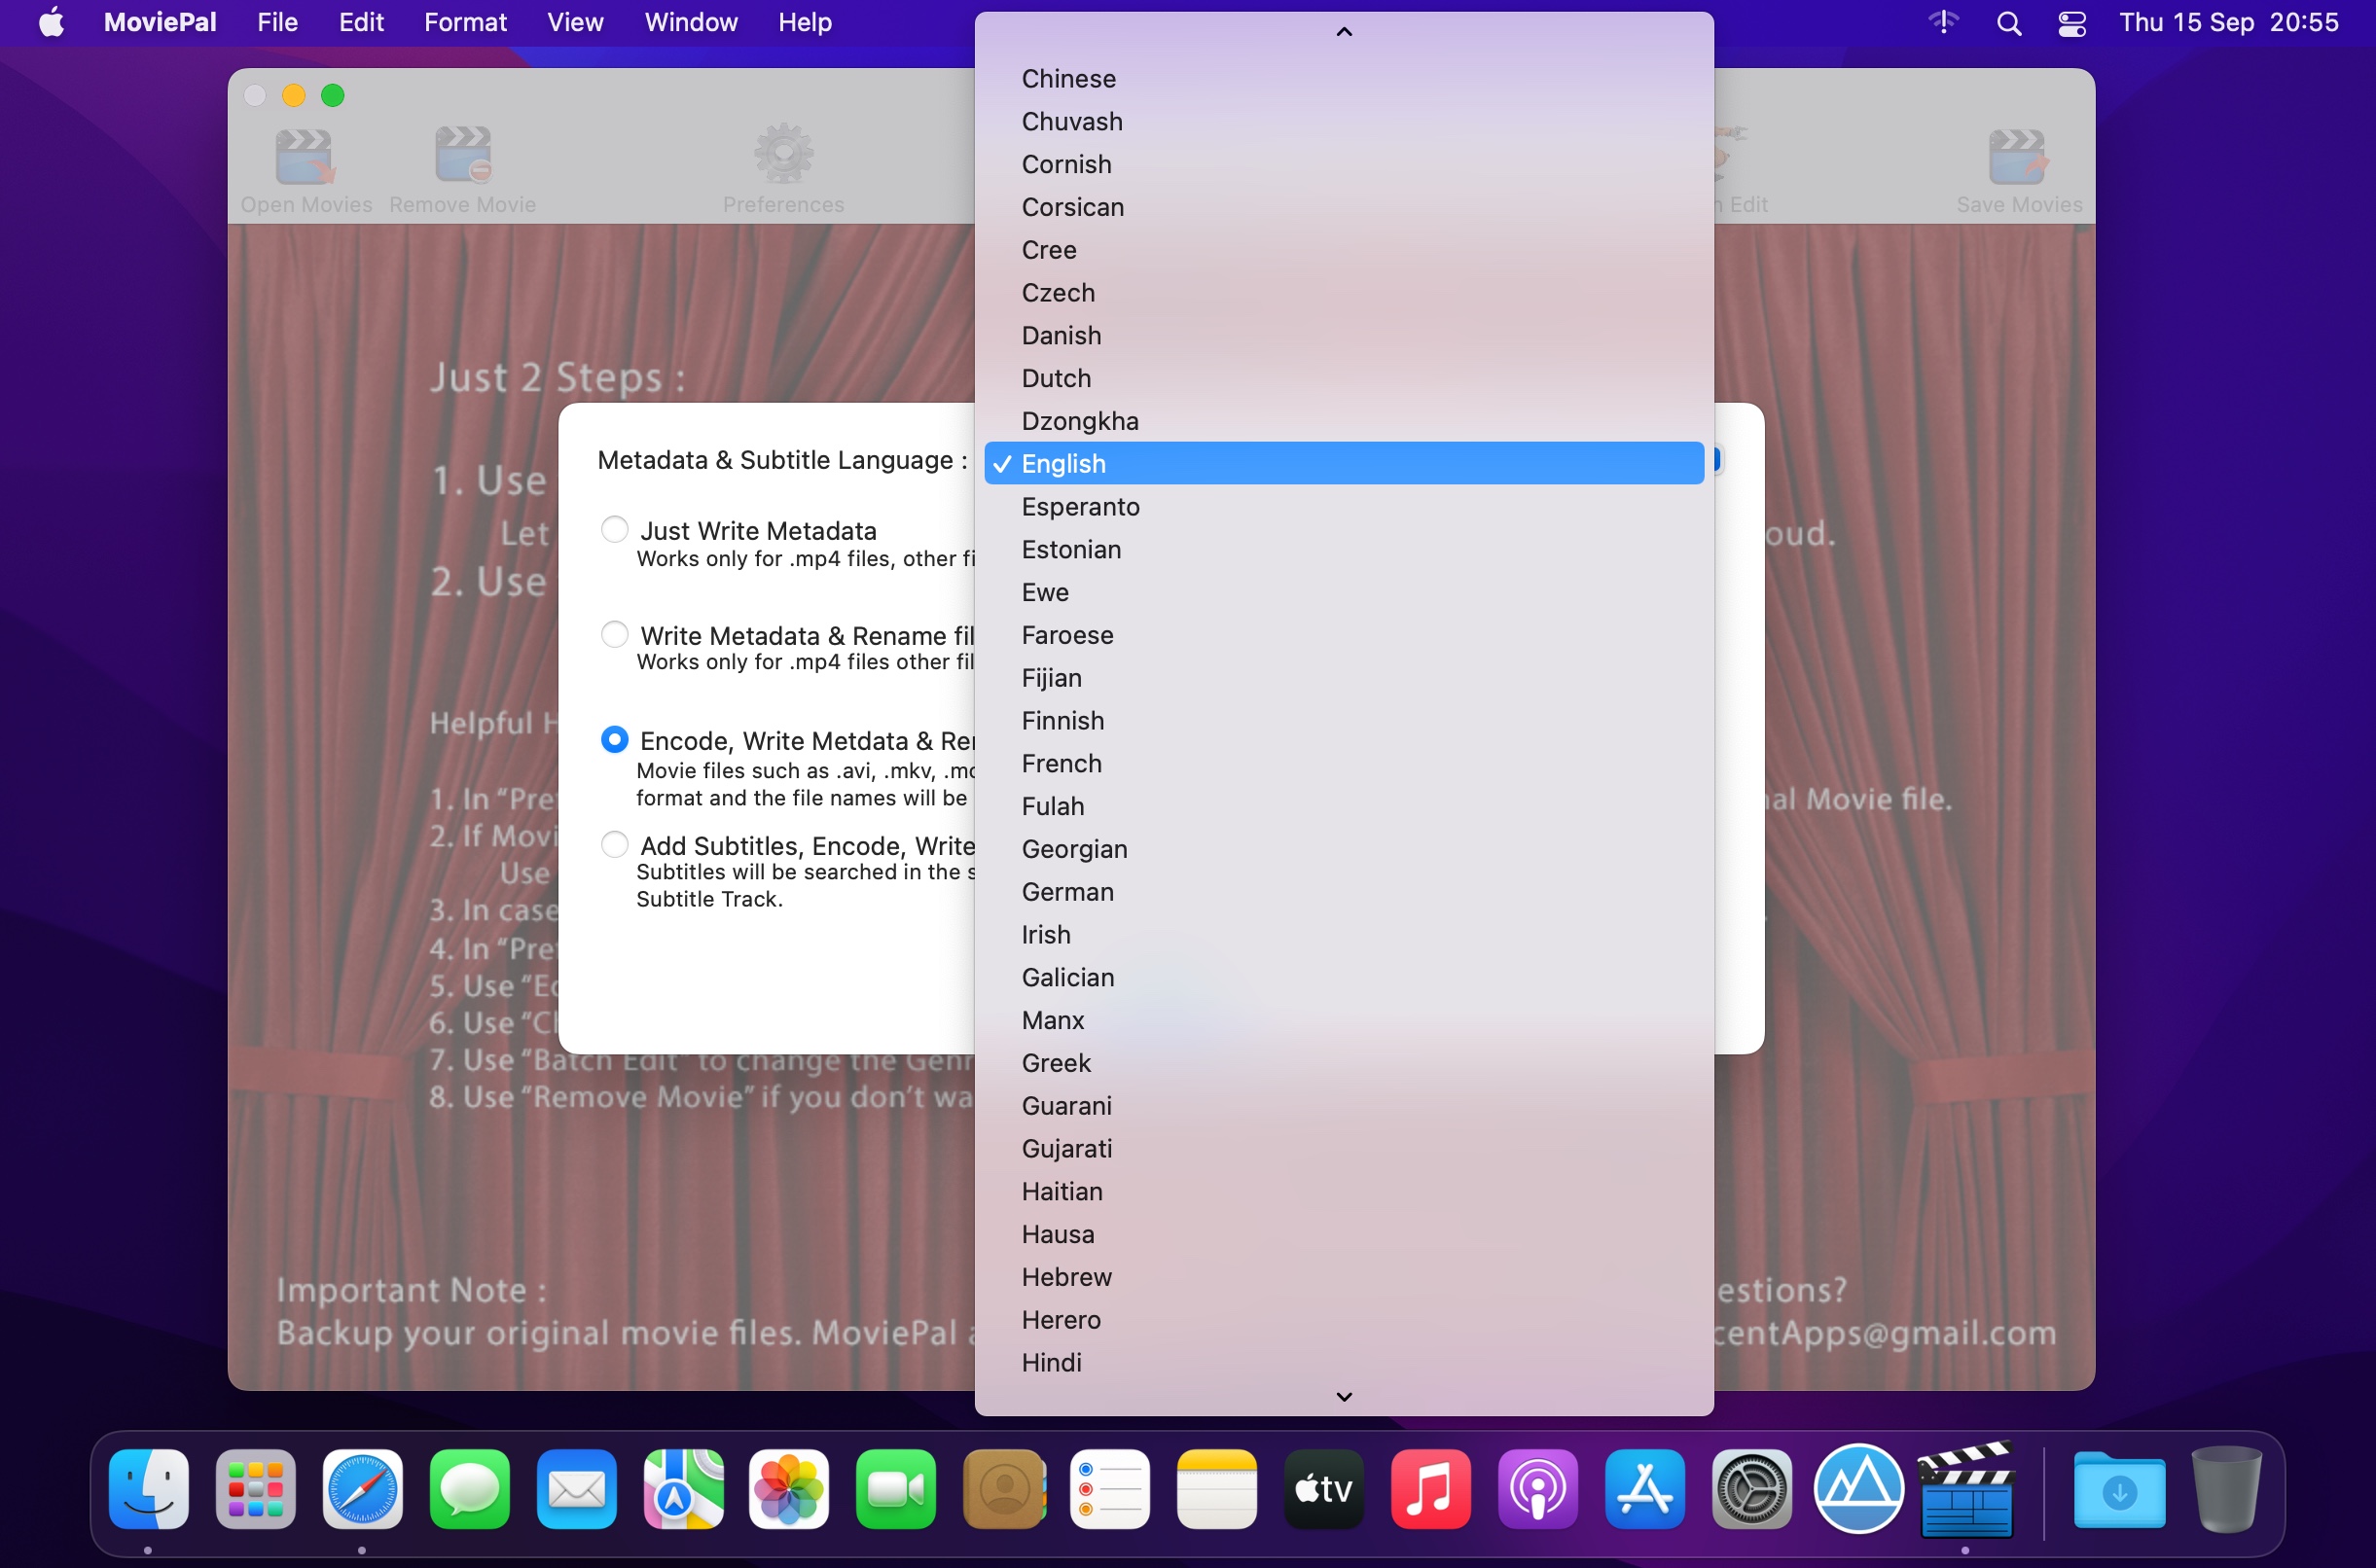Open Maps app in dock

[683, 1489]
